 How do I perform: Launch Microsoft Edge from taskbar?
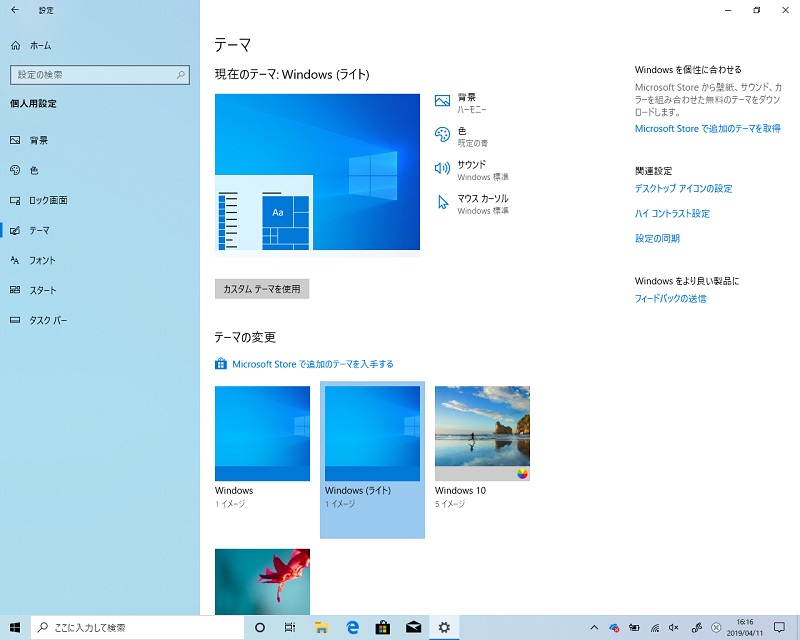[352, 627]
